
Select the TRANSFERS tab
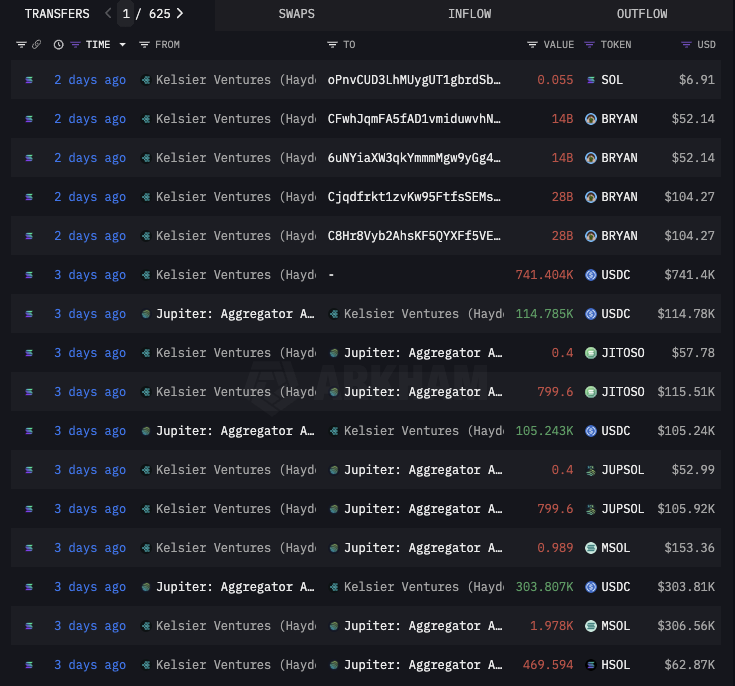coord(57,14)
